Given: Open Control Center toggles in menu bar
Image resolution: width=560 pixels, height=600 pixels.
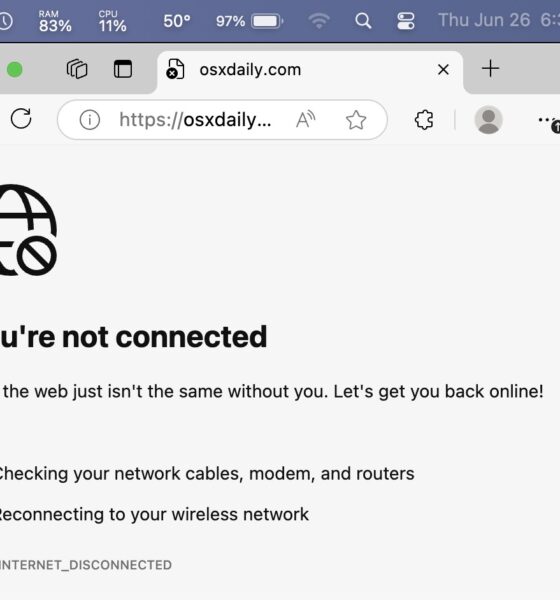Looking at the screenshot, I should click(x=406, y=21).
